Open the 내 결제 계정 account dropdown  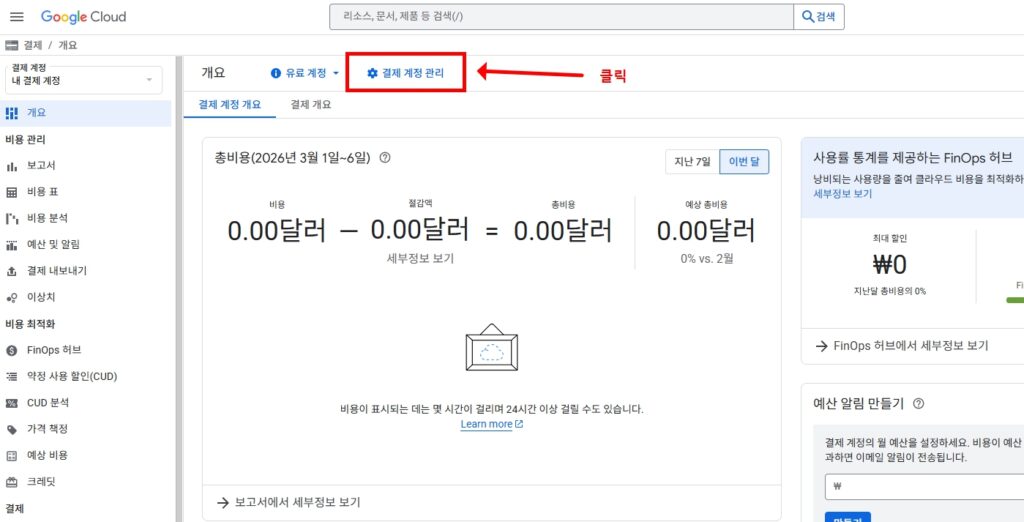pyautogui.click(x=83, y=80)
